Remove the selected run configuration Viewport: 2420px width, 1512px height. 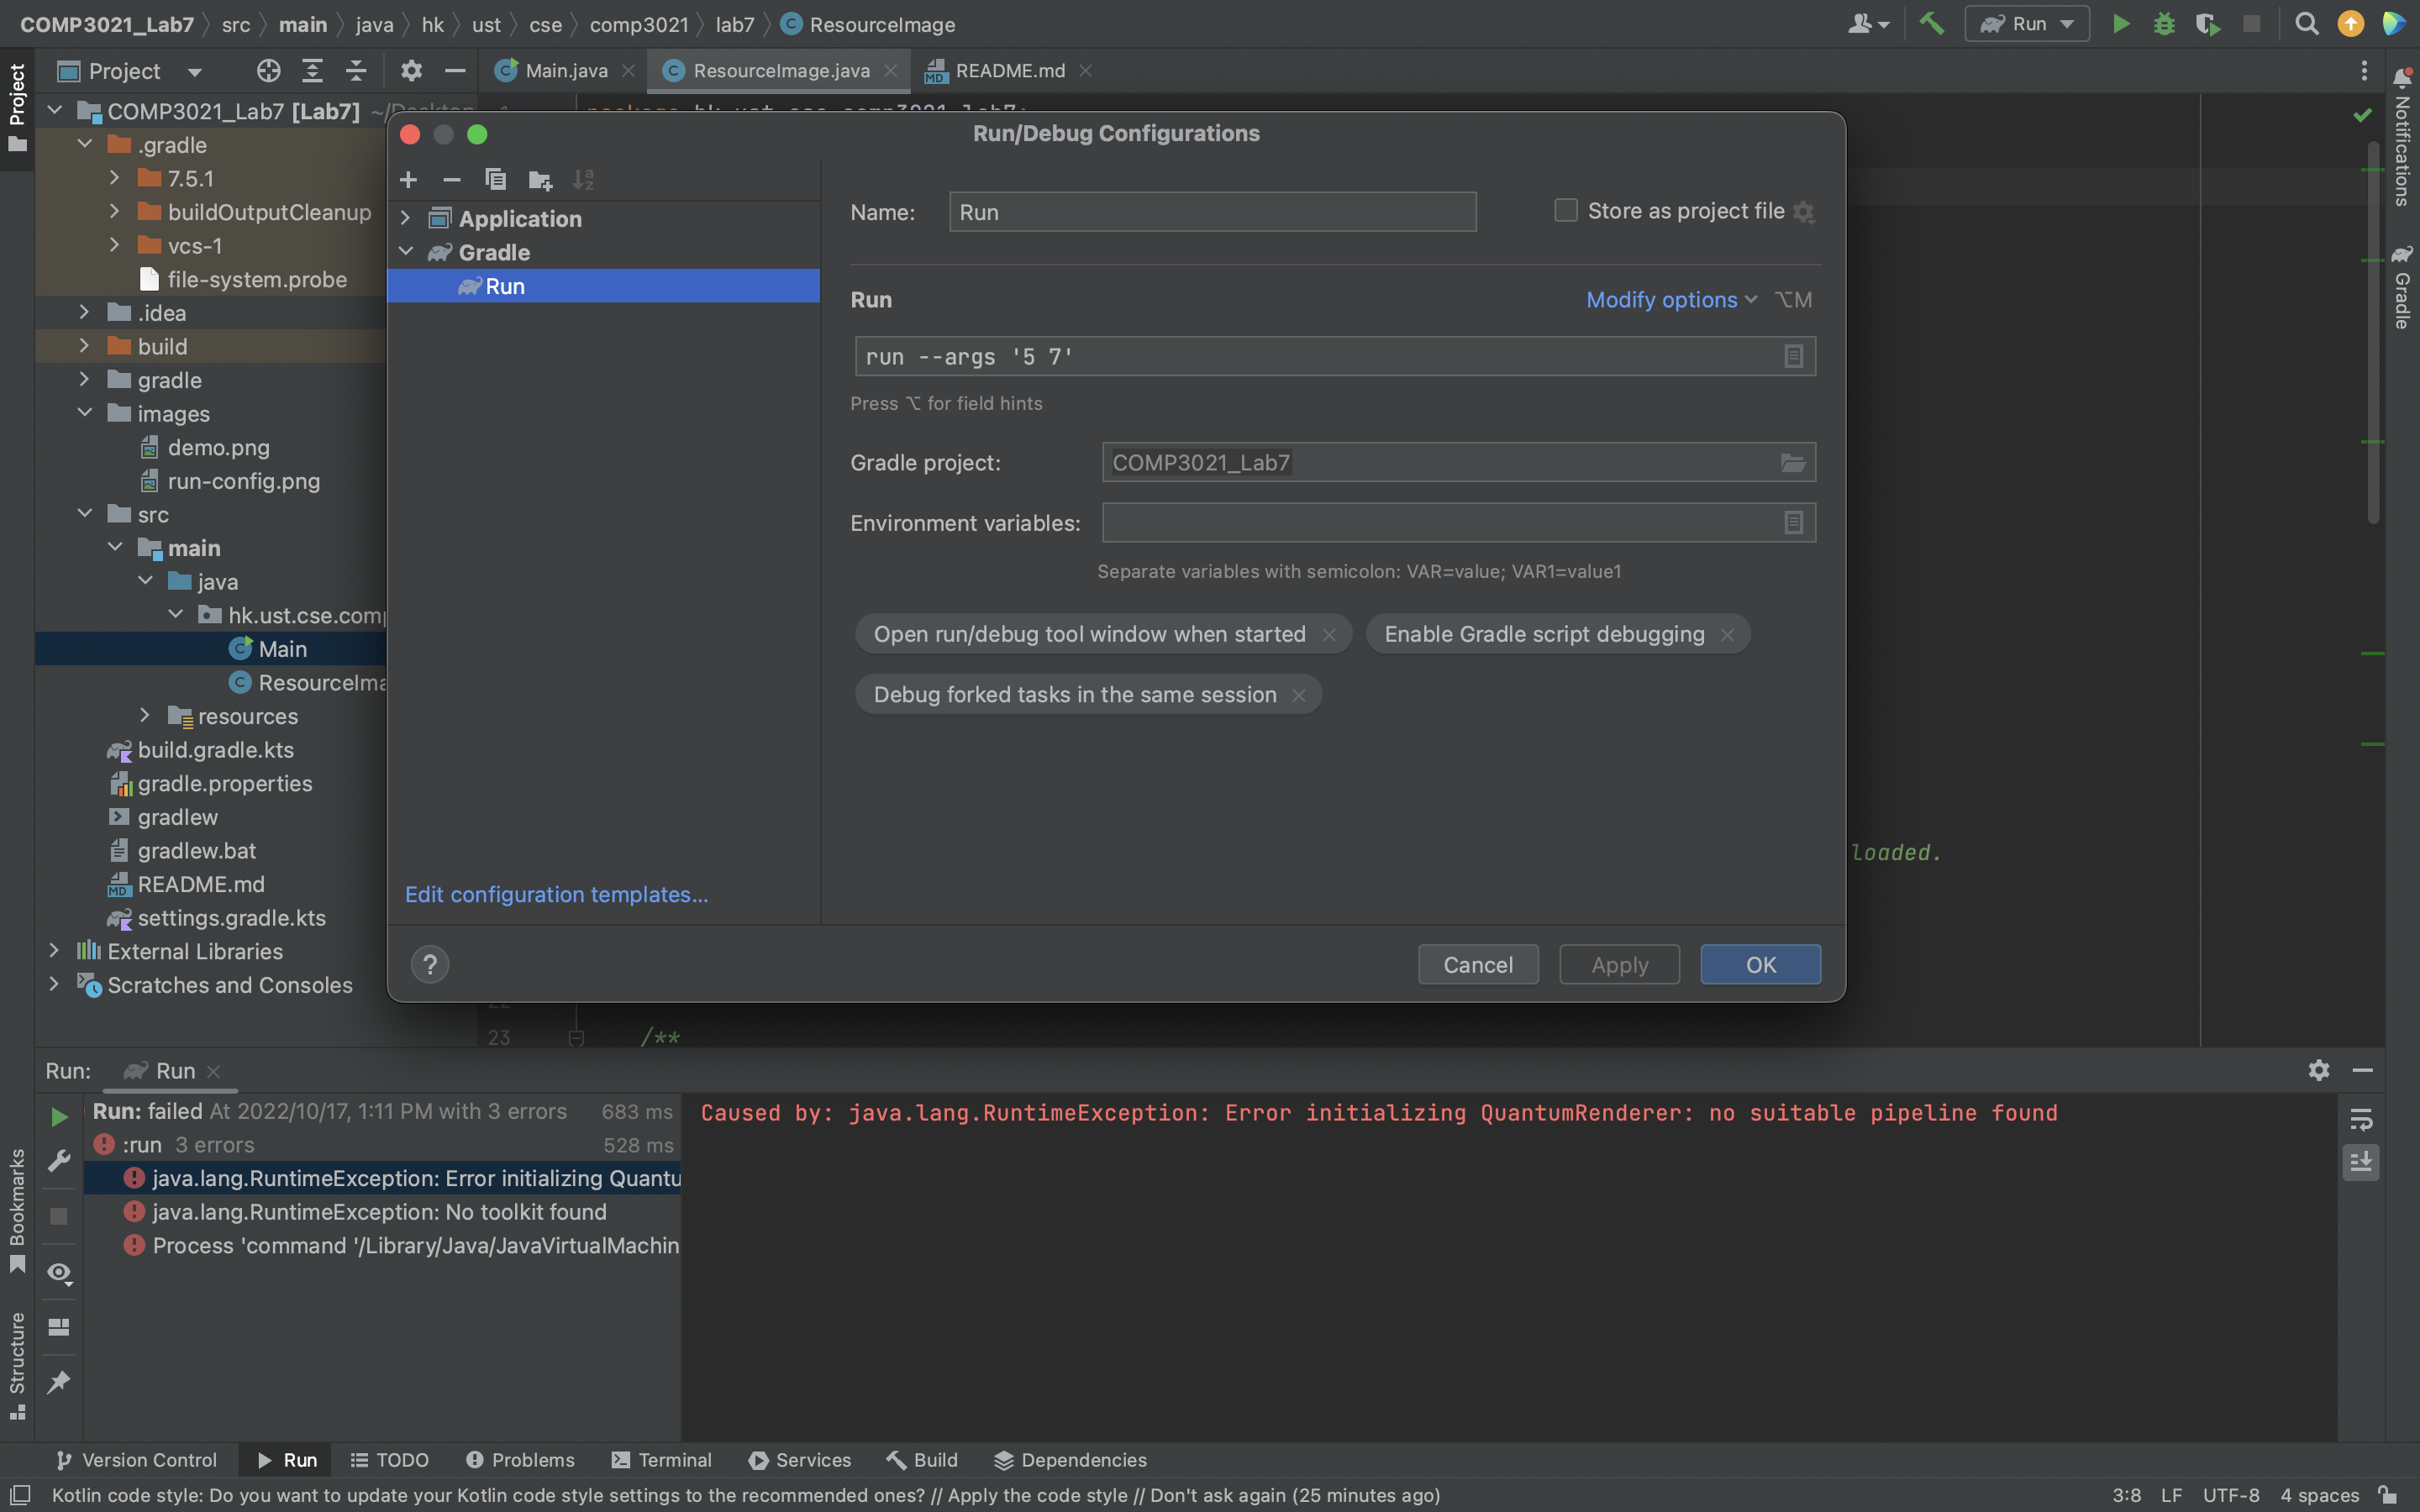pos(452,180)
